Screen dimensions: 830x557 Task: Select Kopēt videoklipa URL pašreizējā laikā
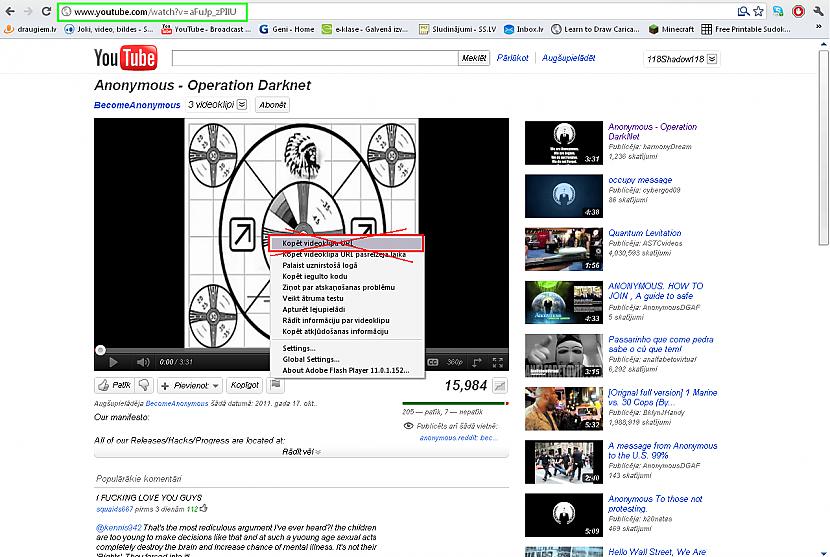[346, 255]
